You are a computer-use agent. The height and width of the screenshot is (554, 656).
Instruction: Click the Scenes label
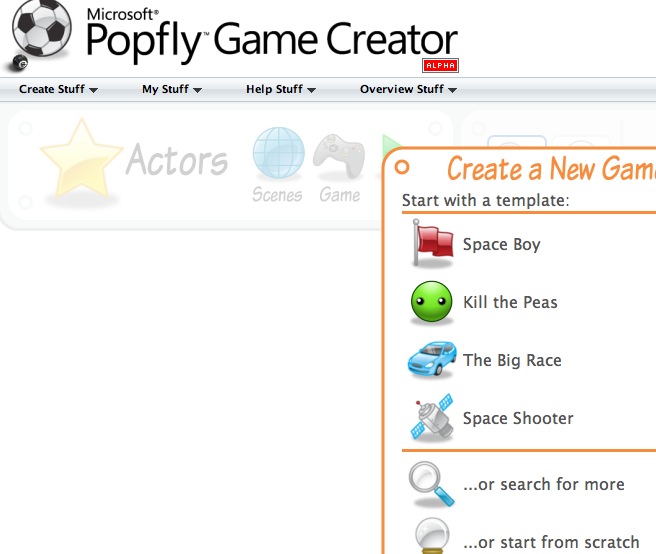pyautogui.click(x=277, y=195)
